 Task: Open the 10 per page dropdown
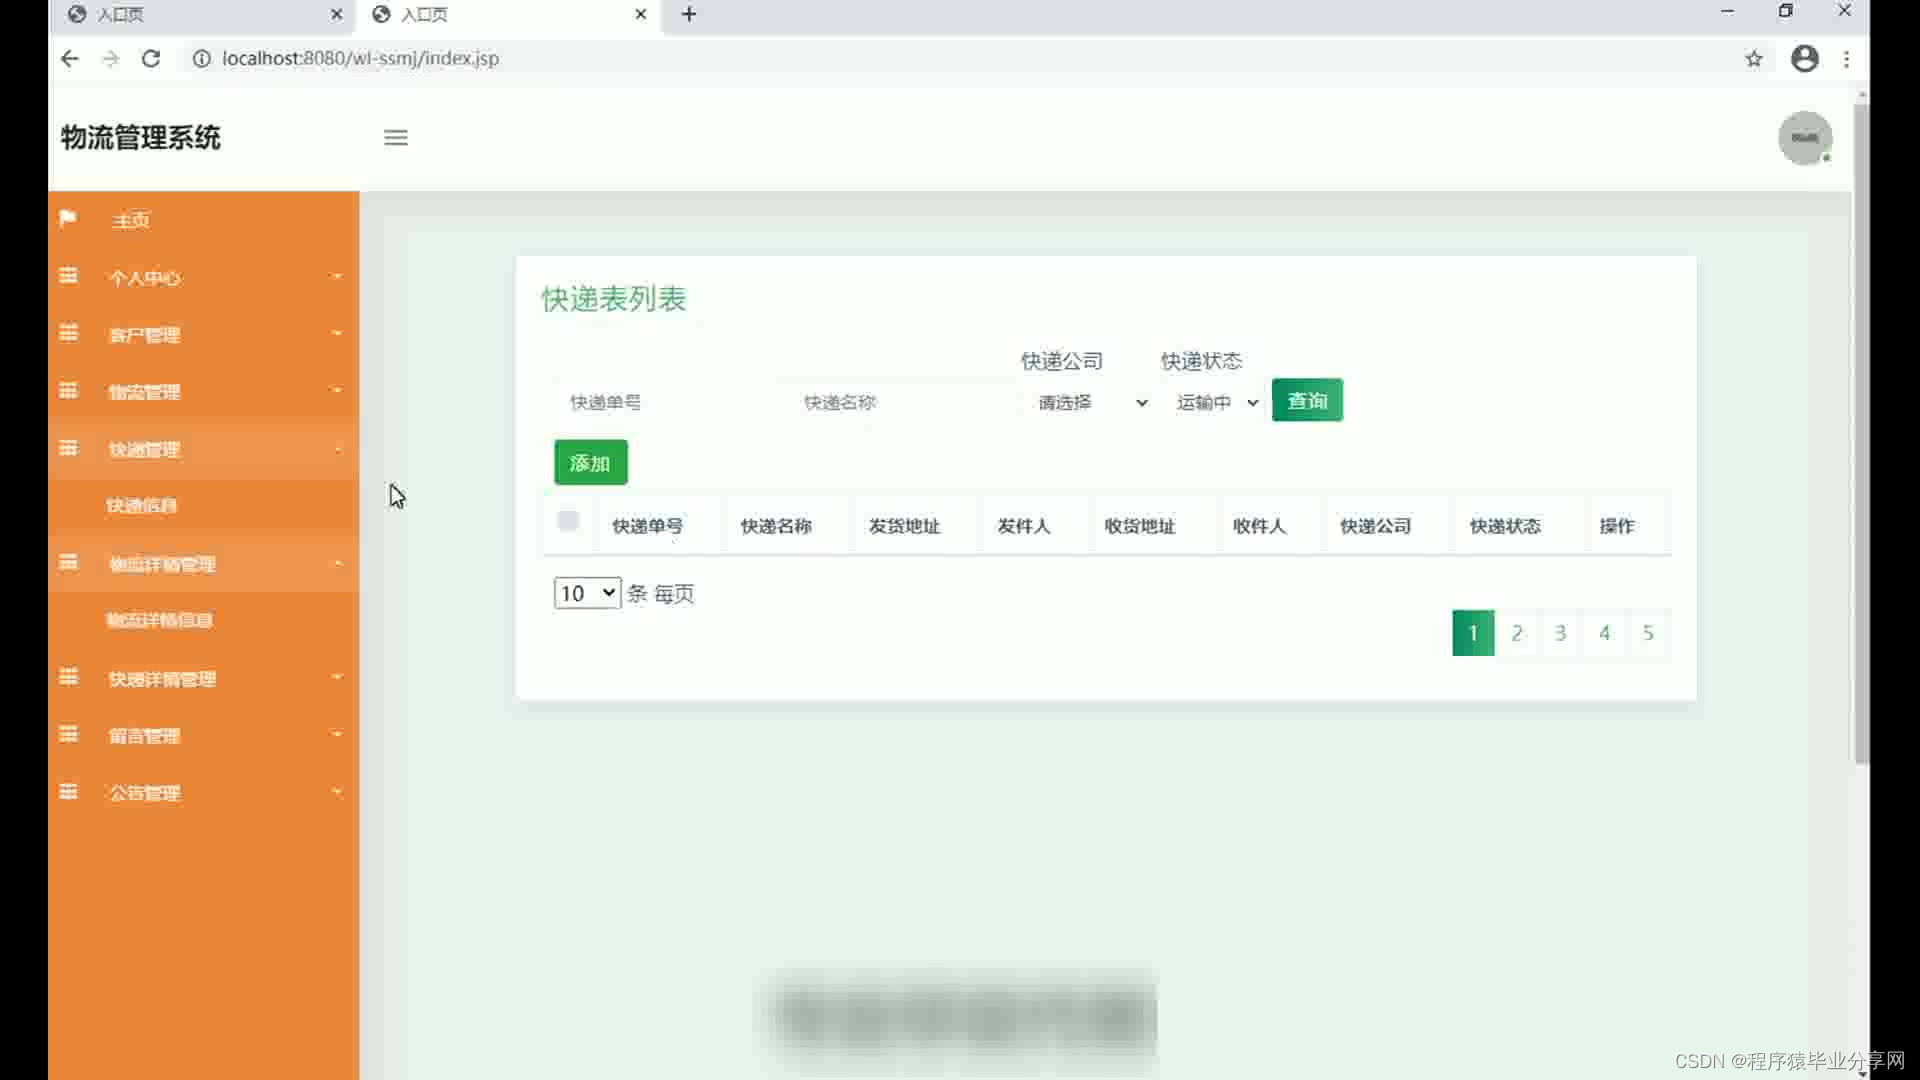pos(587,593)
